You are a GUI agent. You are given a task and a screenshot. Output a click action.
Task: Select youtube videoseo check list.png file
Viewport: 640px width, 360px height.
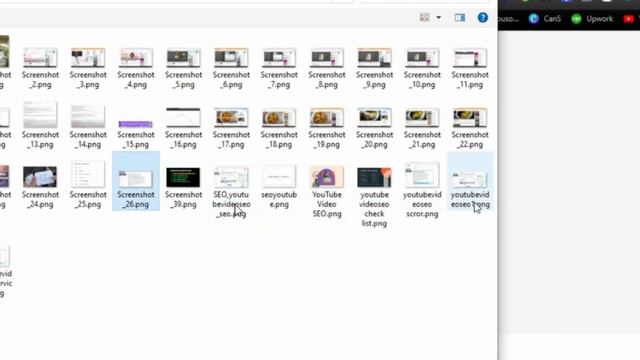tap(374, 197)
